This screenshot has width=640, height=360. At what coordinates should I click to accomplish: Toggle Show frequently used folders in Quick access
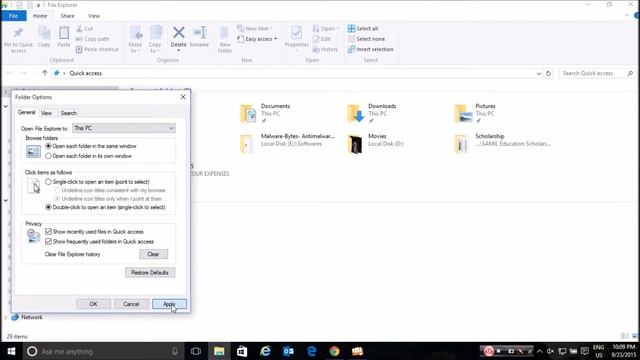point(49,242)
